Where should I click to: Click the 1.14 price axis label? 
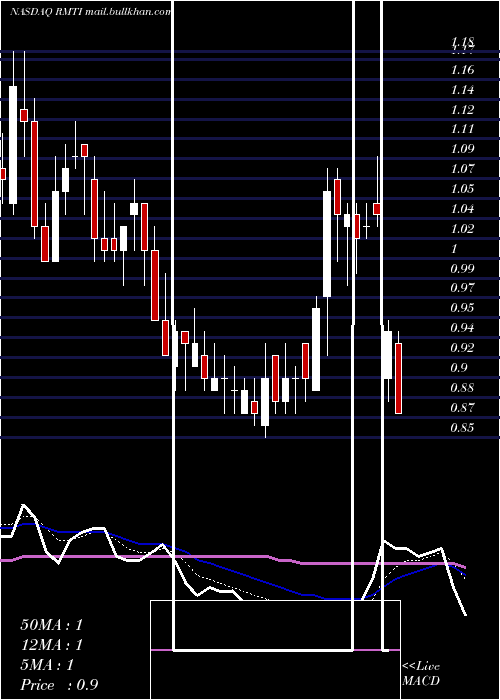pos(462,90)
